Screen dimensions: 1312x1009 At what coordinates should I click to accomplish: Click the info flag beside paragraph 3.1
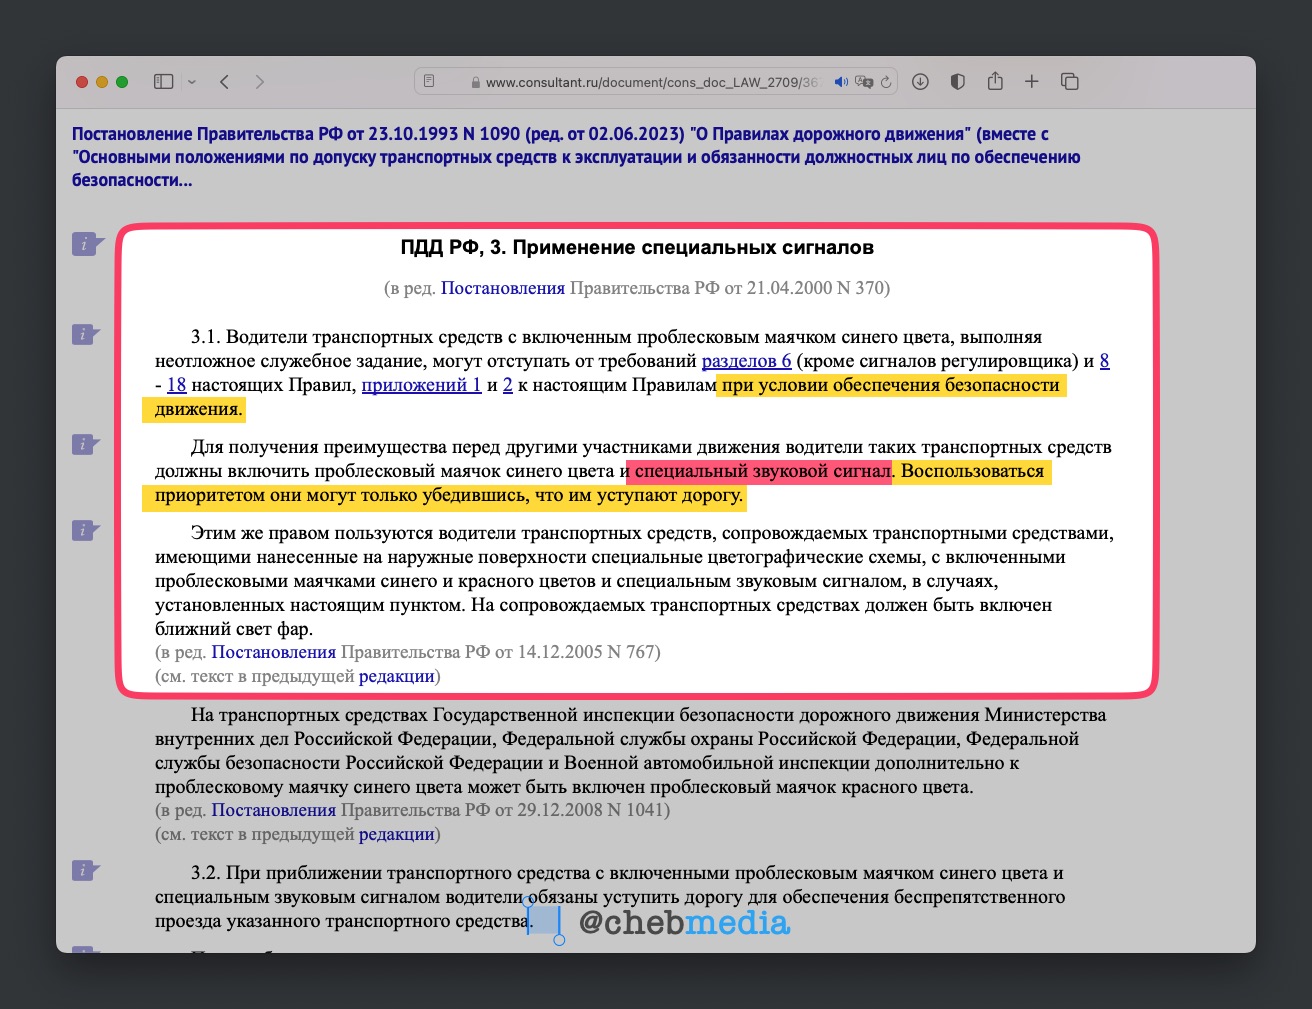[86, 334]
